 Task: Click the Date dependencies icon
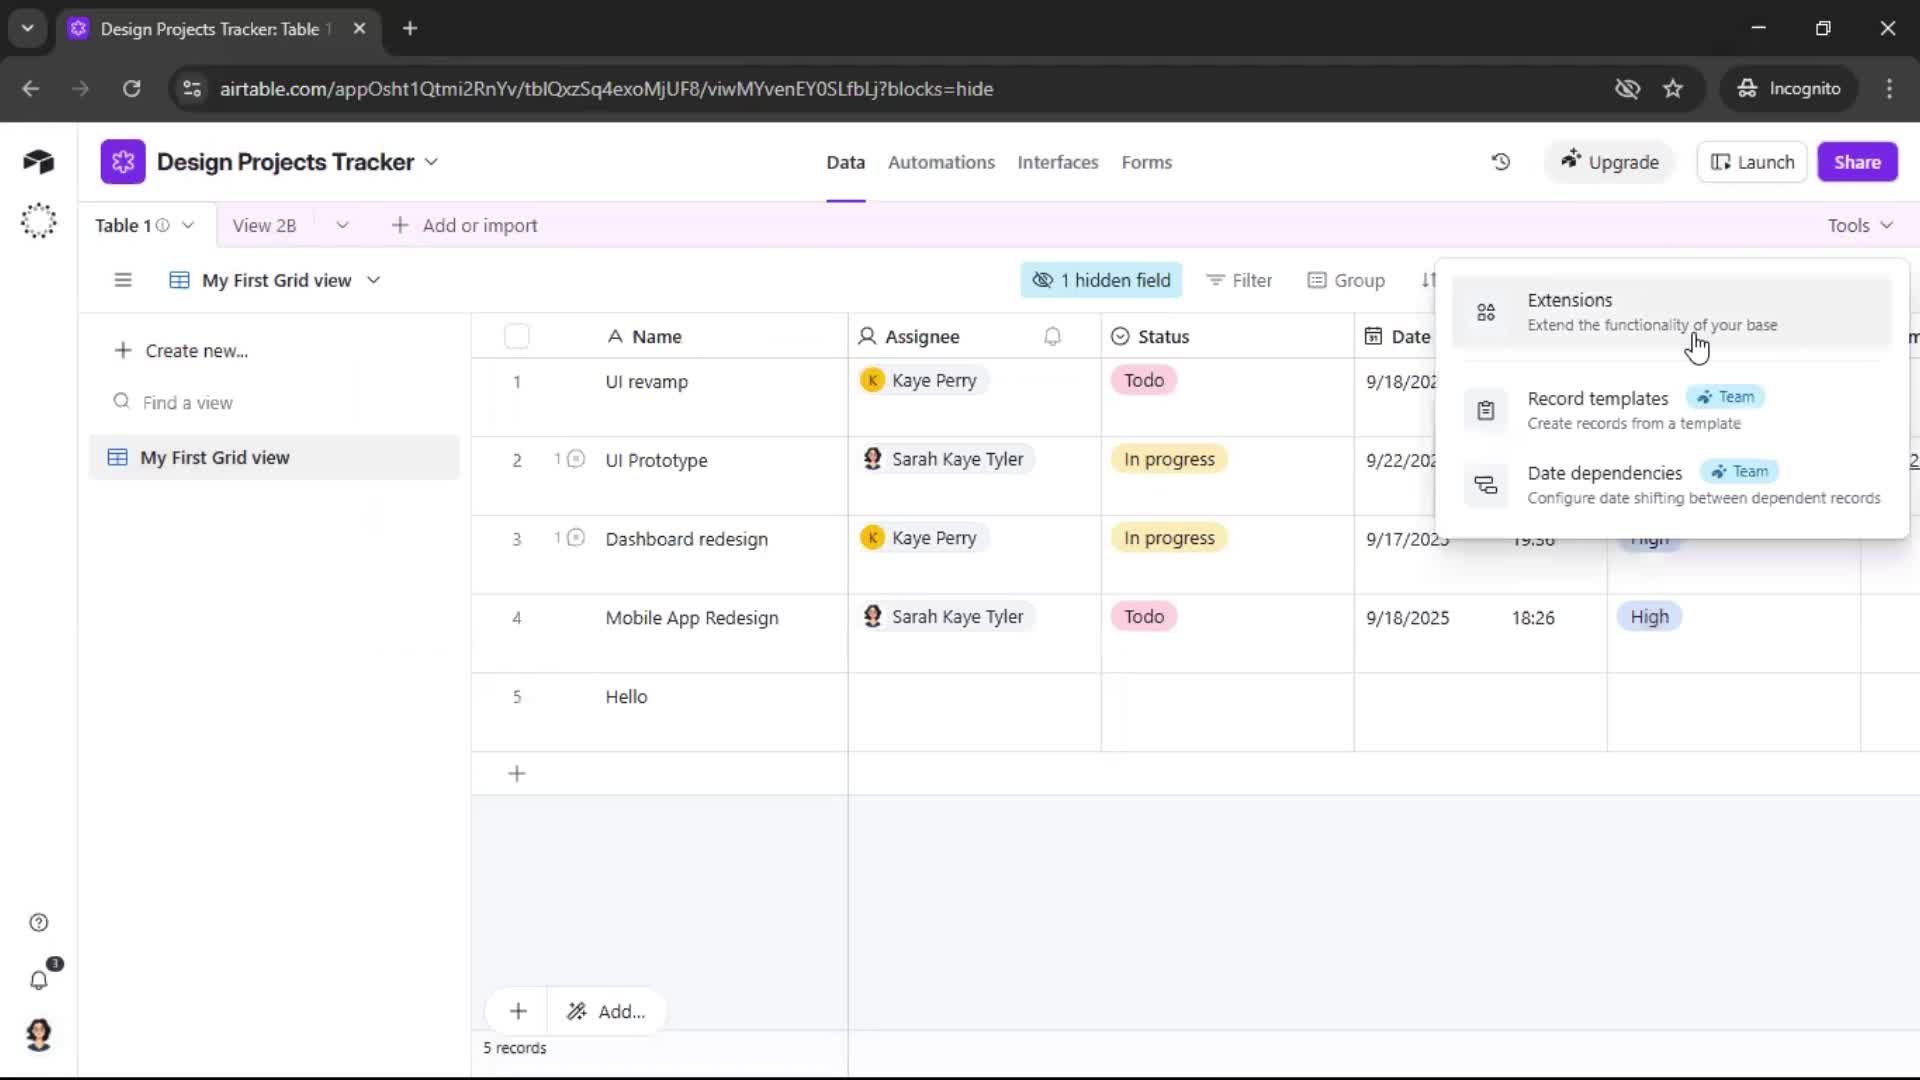1486,485
